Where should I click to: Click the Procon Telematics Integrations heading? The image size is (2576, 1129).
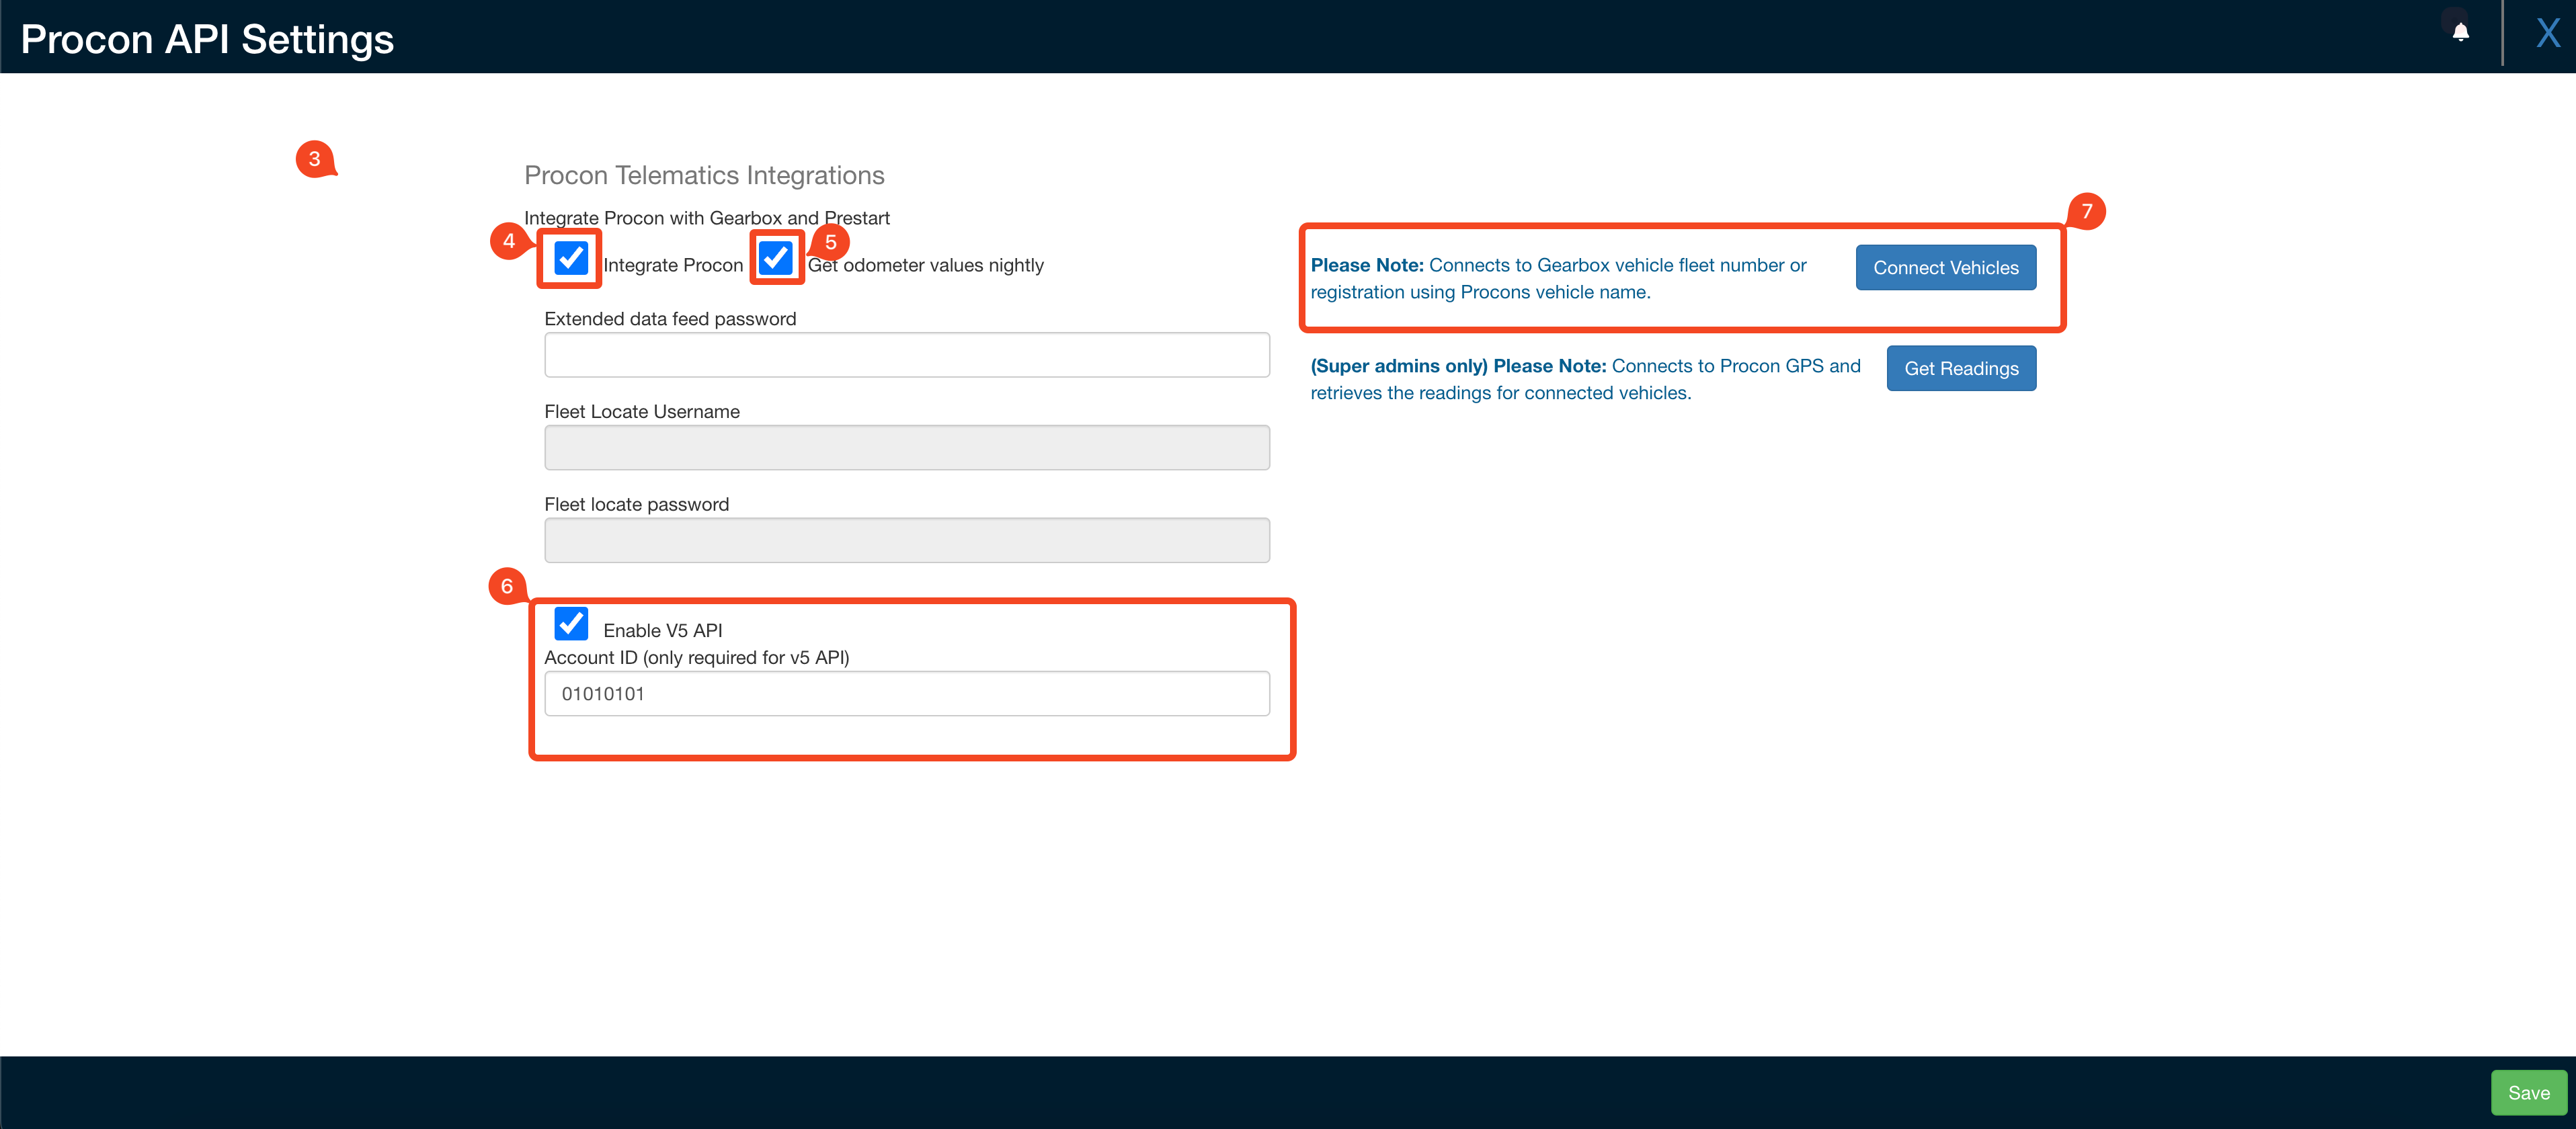pyautogui.click(x=704, y=175)
